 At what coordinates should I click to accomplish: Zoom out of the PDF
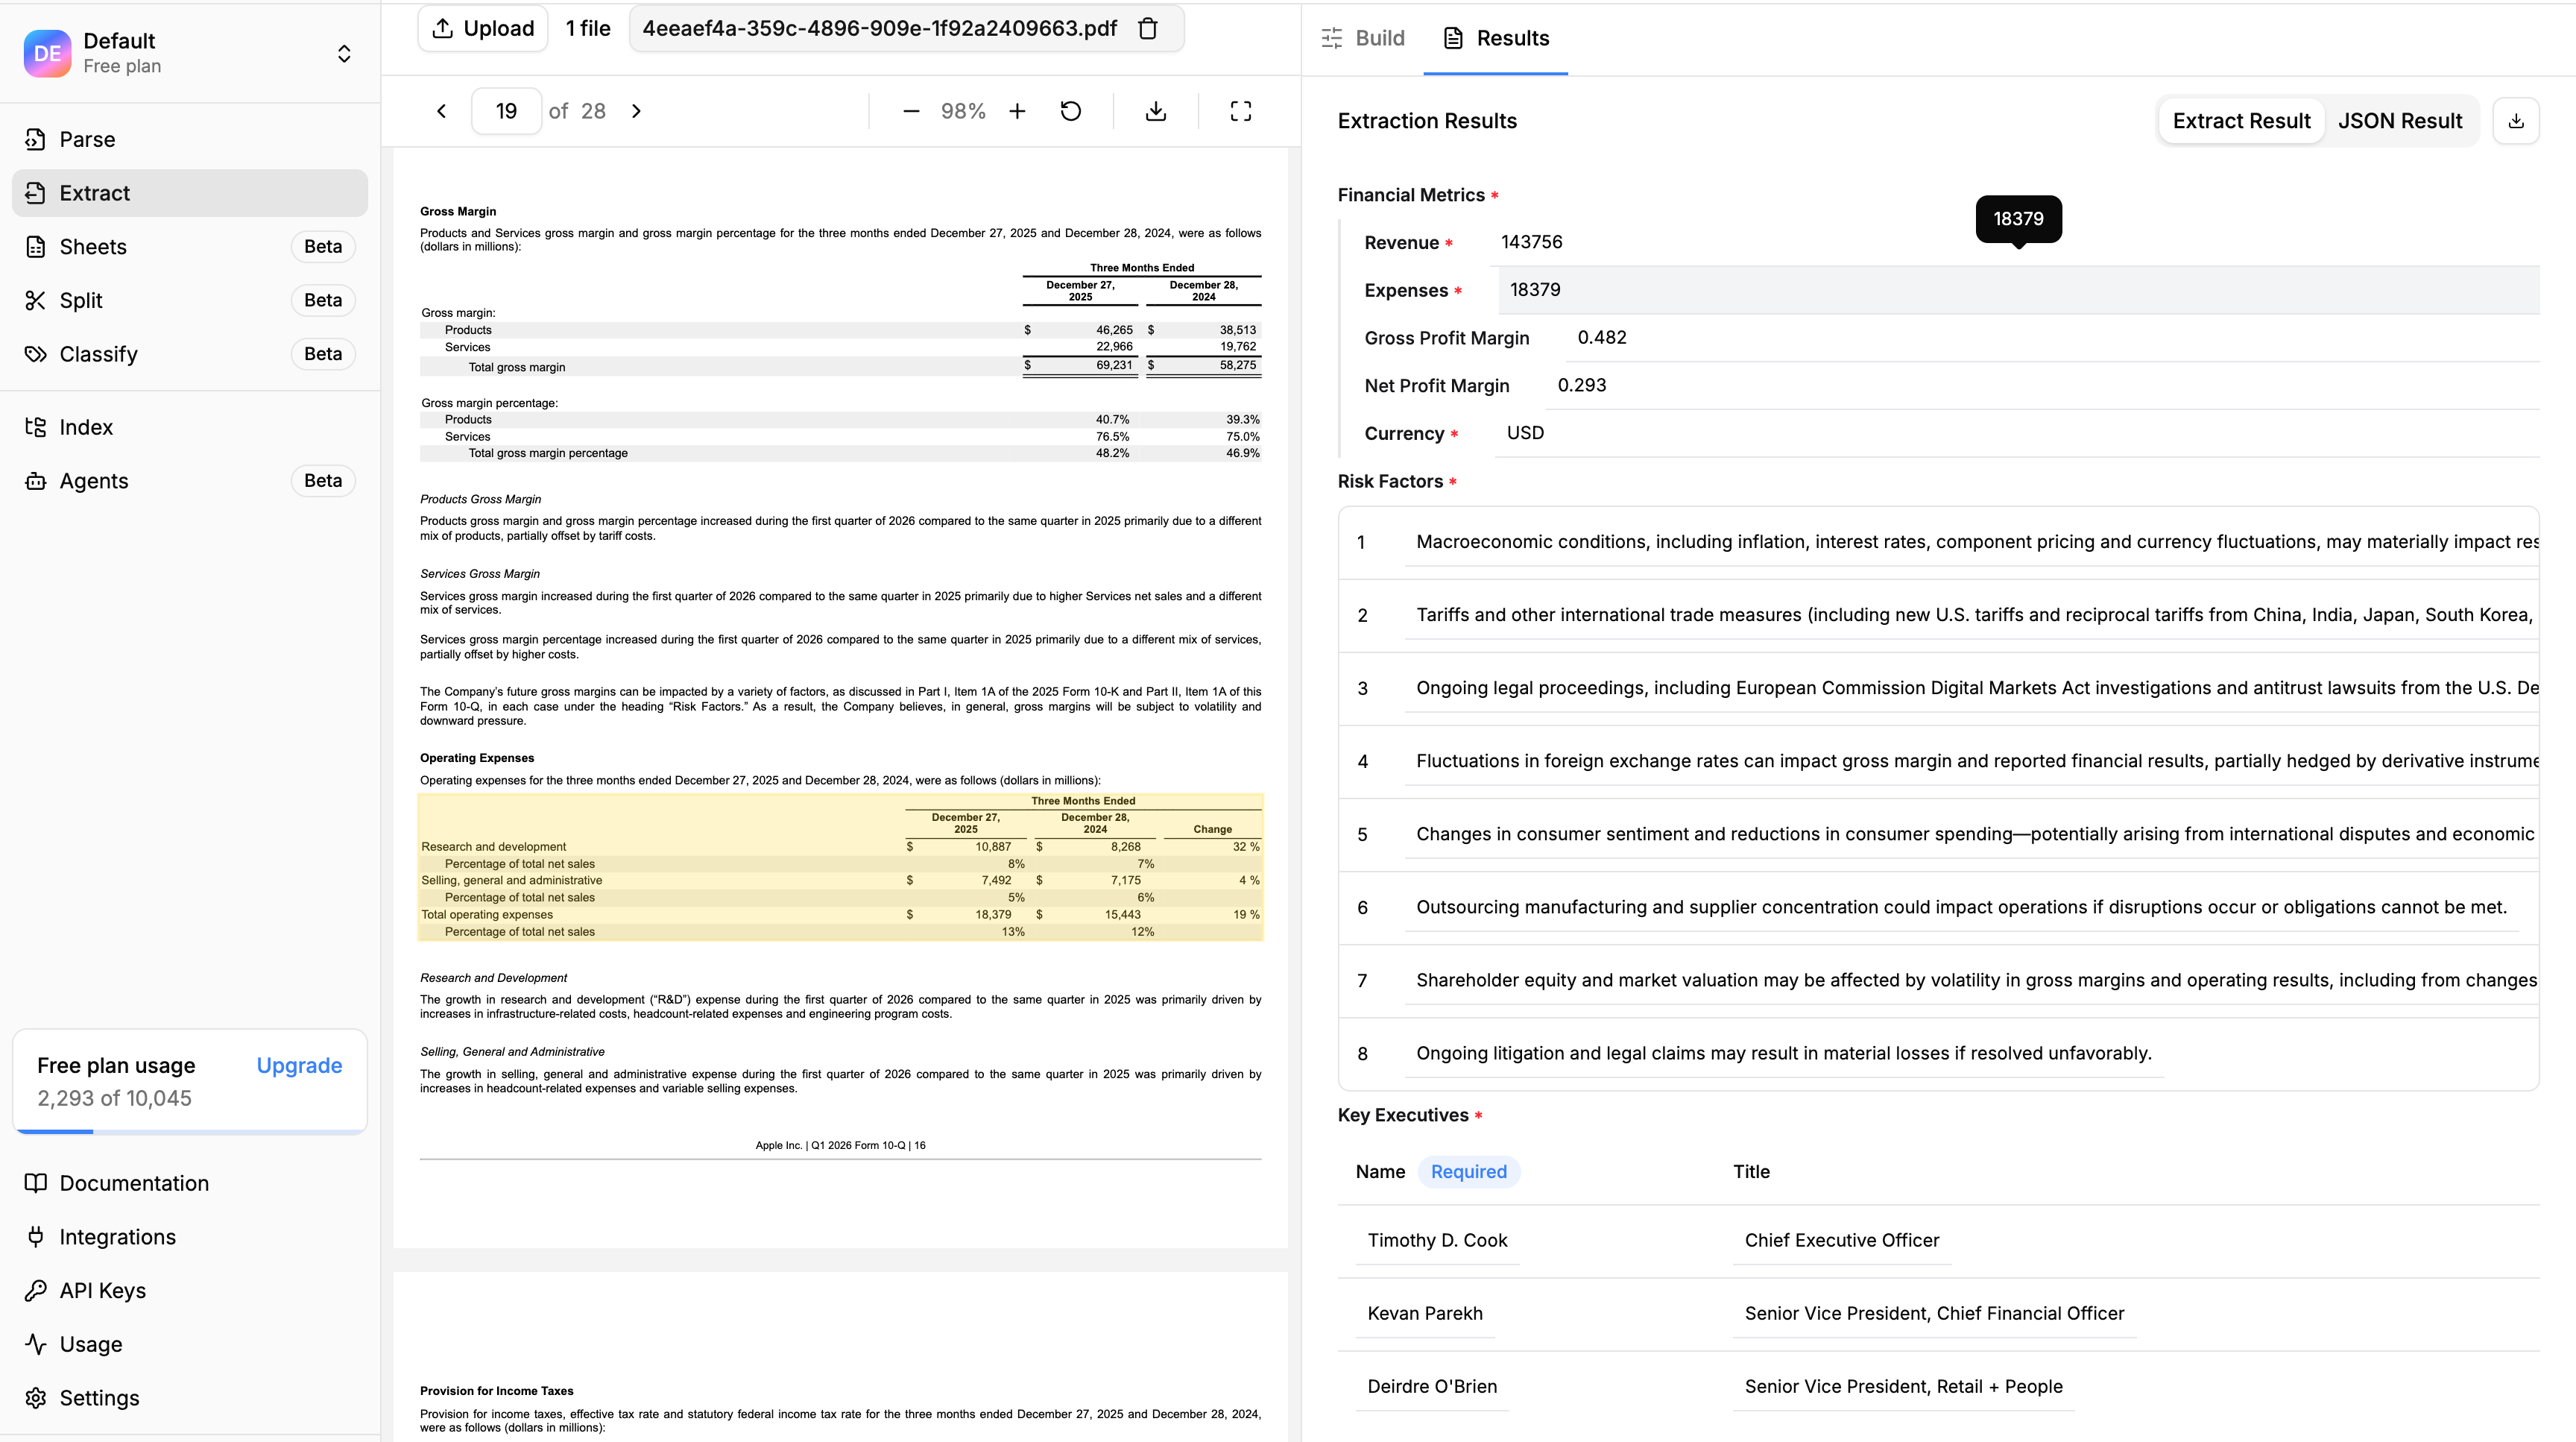(910, 111)
